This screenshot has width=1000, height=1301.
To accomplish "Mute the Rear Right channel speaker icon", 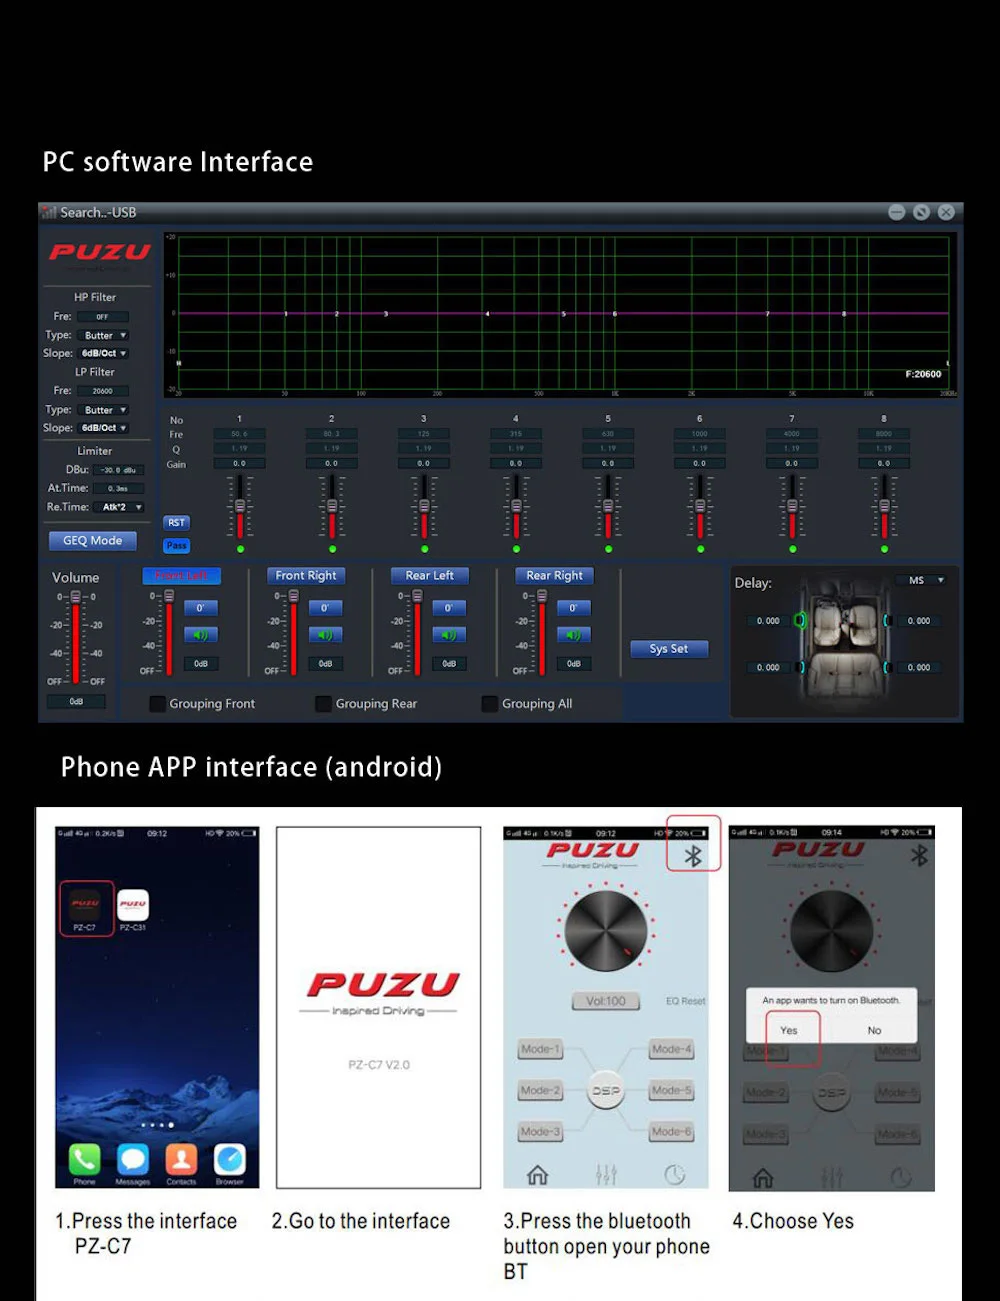I will 573,635.
